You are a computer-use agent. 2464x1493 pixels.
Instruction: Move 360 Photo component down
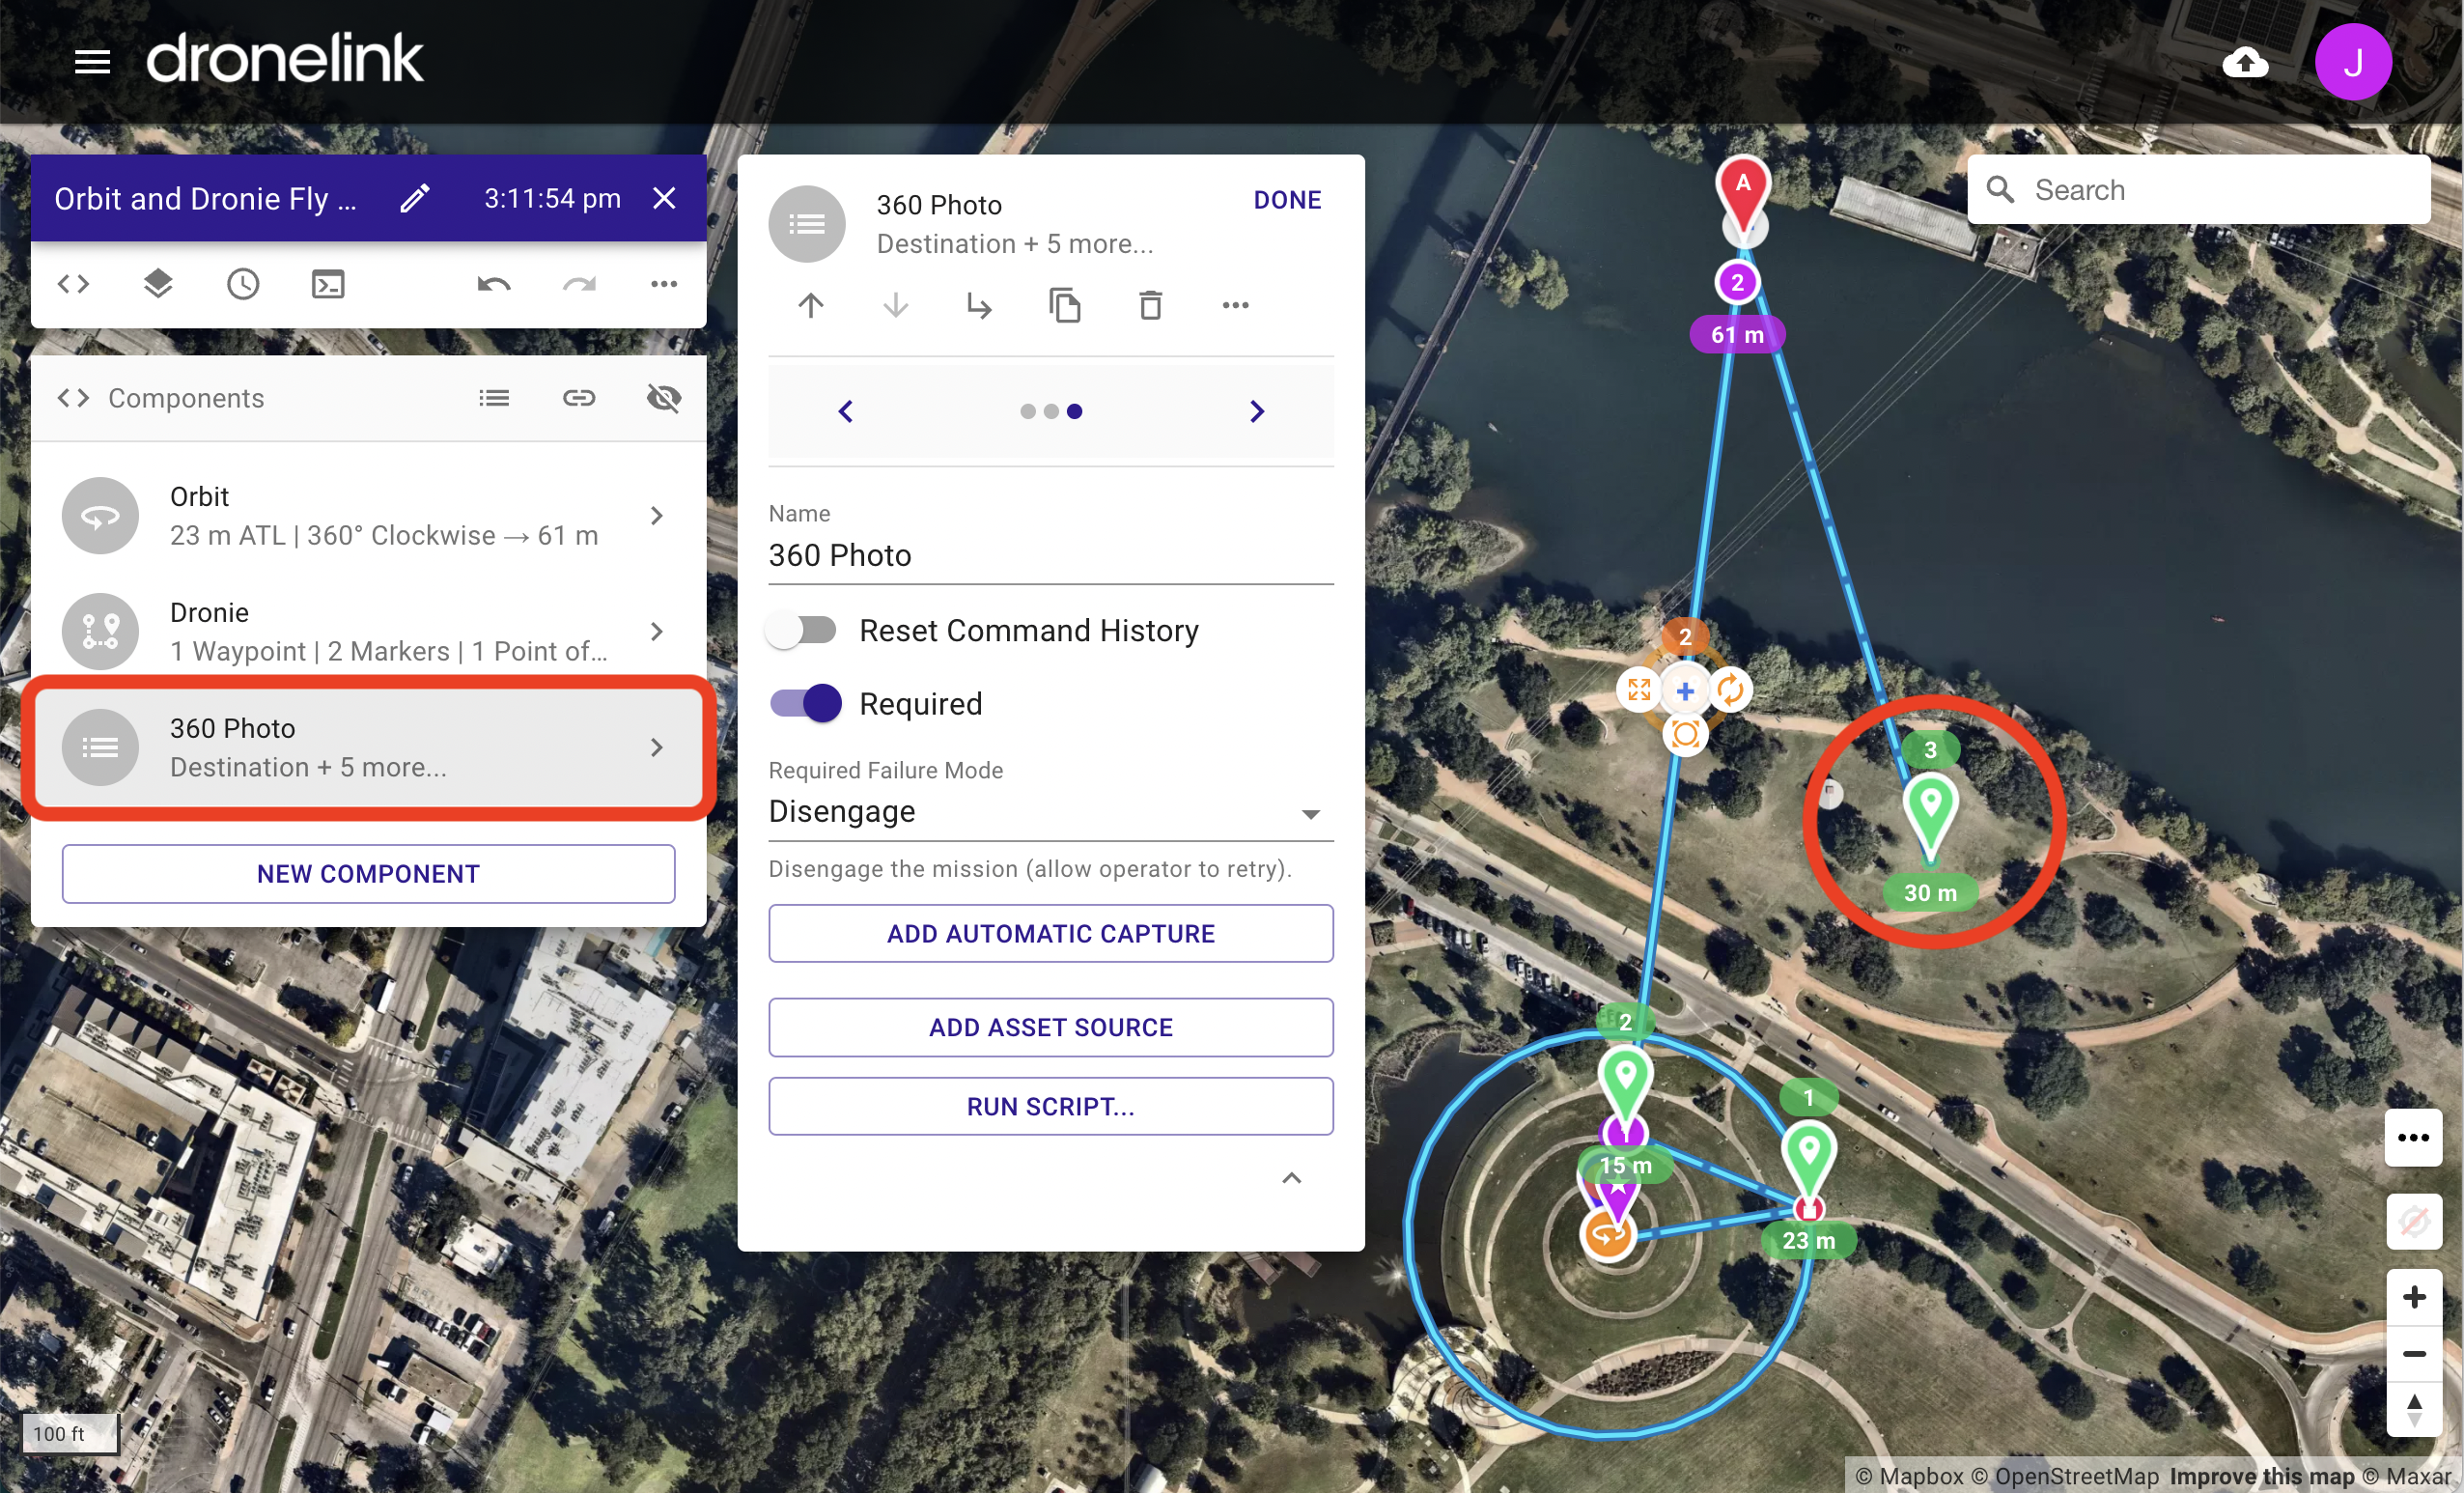click(x=896, y=305)
